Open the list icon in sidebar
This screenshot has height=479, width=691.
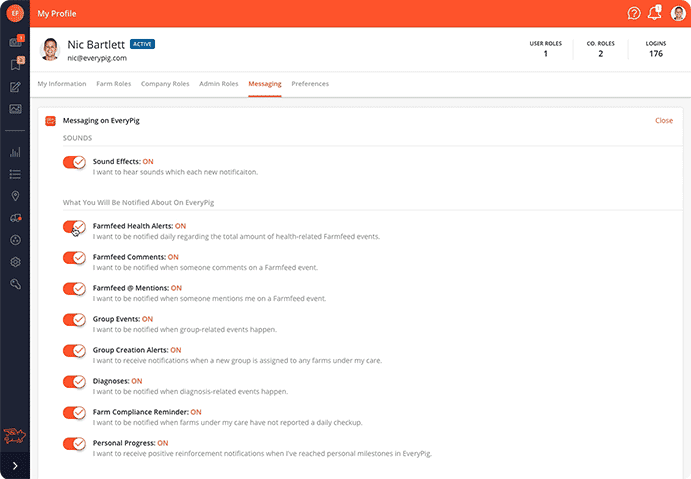[x=15, y=174]
